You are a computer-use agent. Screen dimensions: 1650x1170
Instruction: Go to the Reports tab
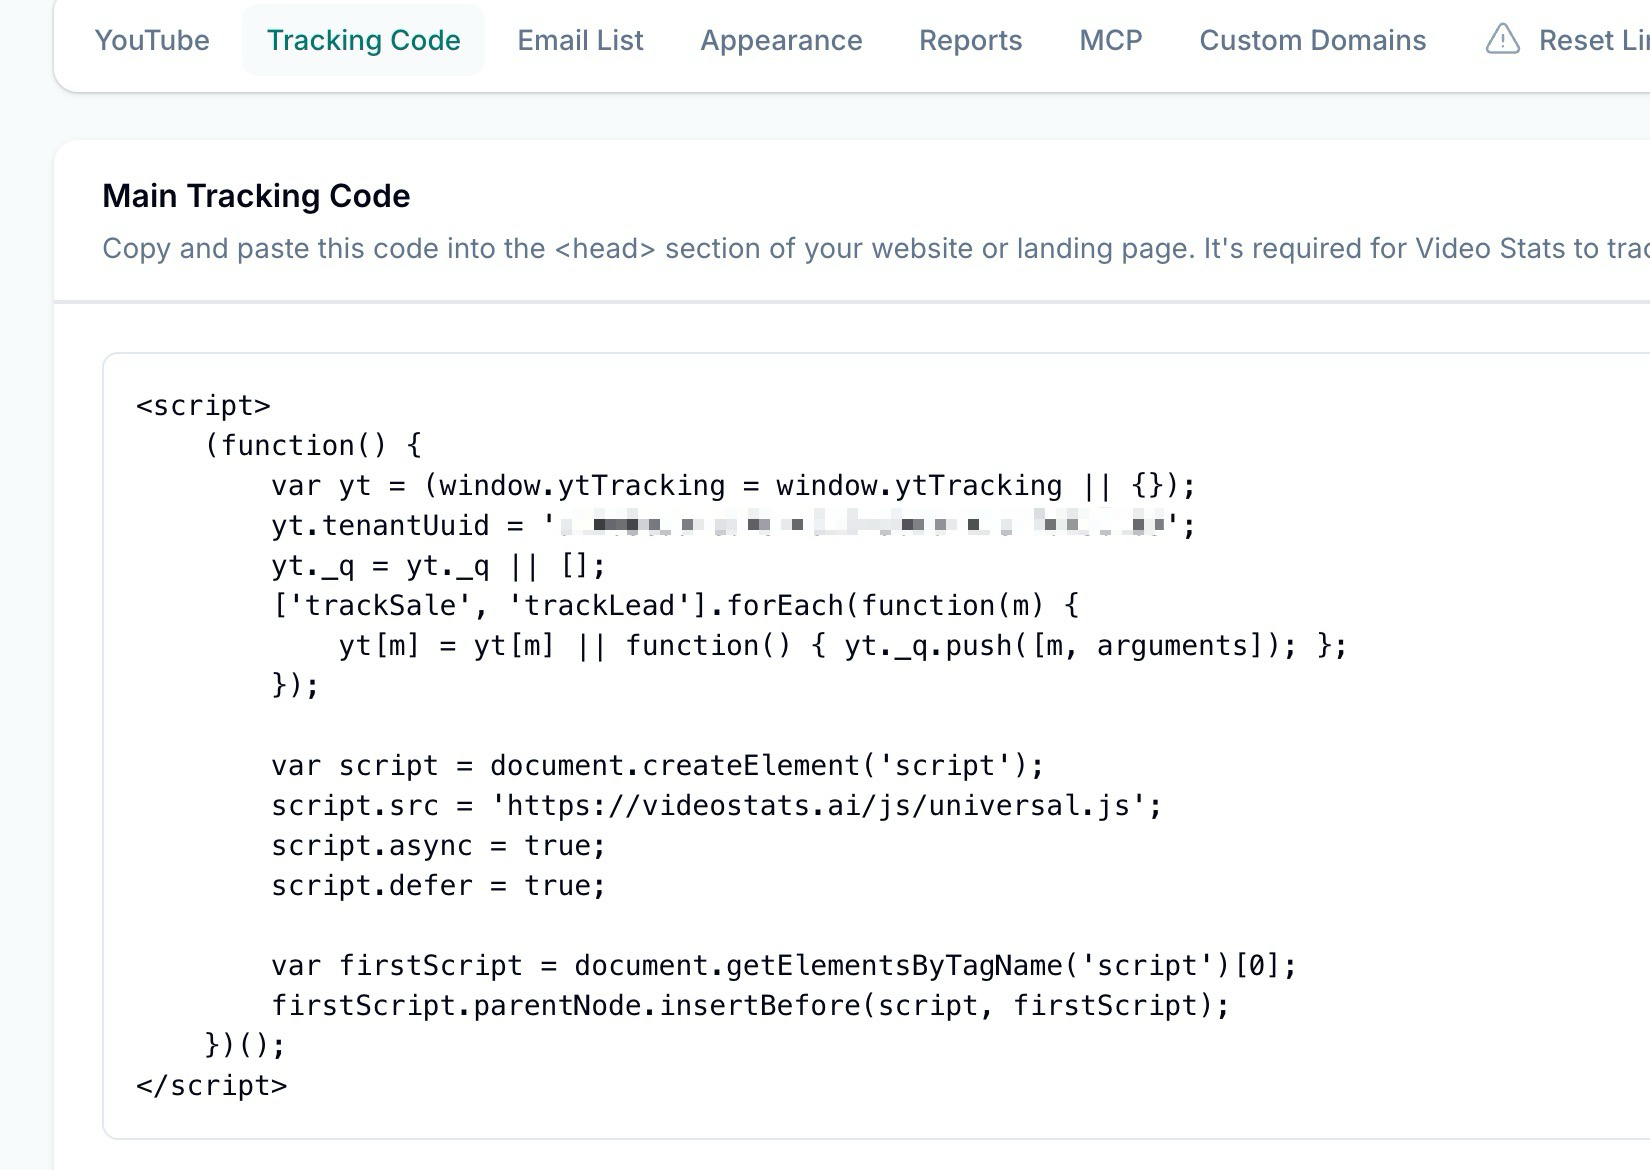(x=970, y=40)
